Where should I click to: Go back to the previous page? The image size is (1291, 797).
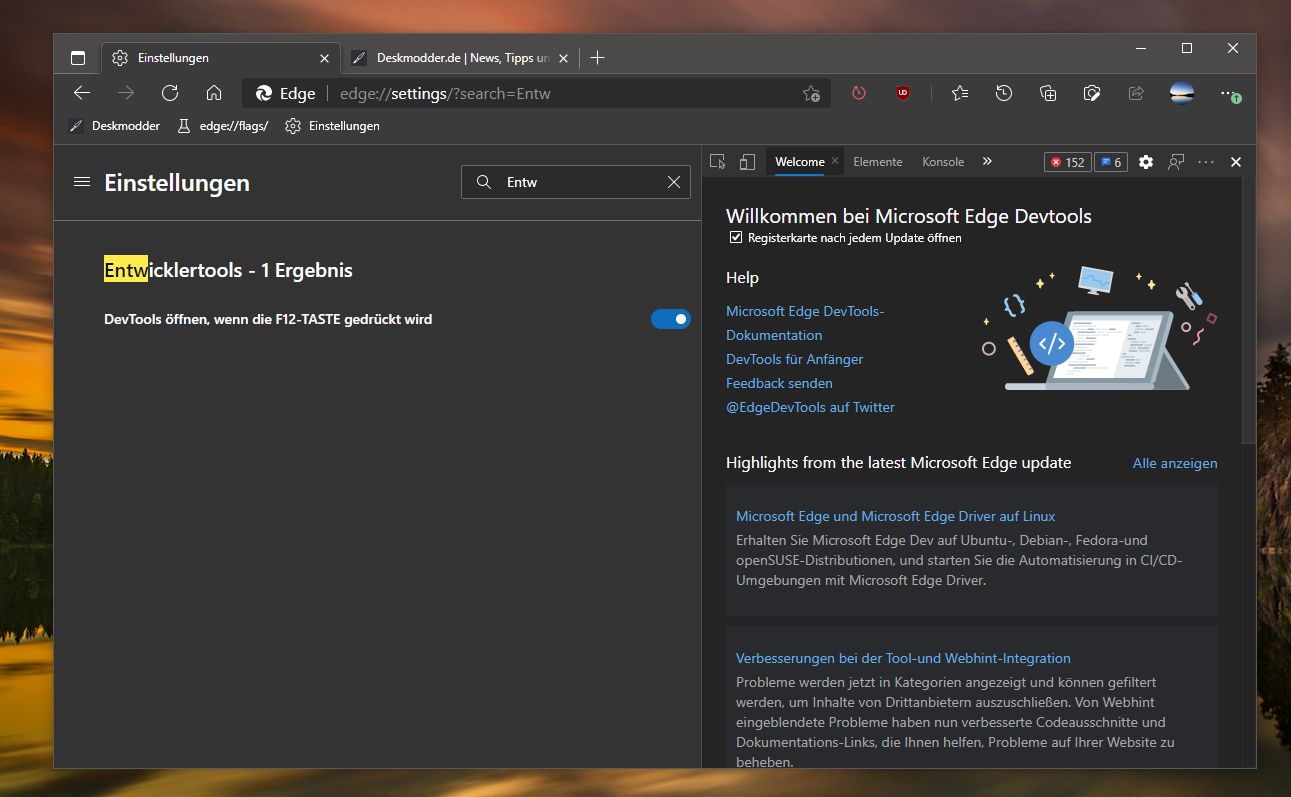click(x=82, y=93)
